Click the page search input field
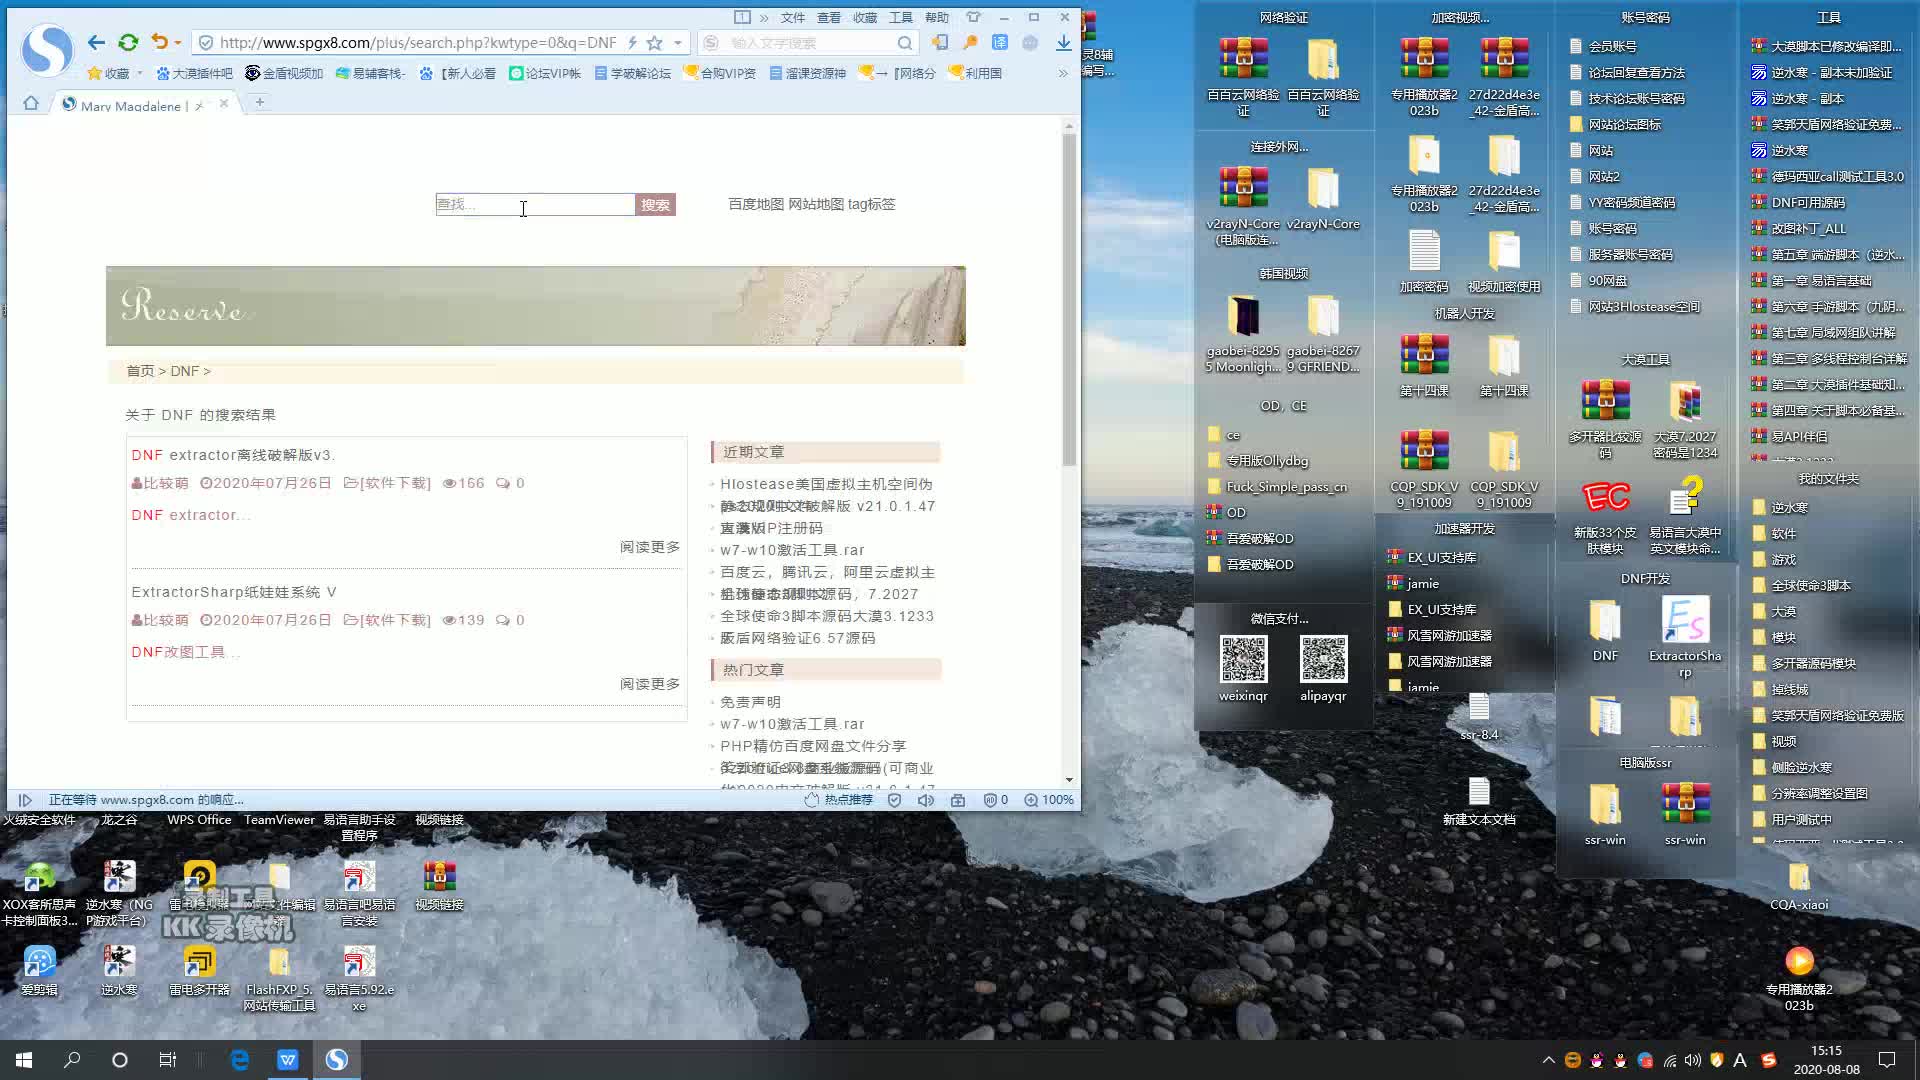The width and height of the screenshot is (1920, 1080). tap(535, 205)
